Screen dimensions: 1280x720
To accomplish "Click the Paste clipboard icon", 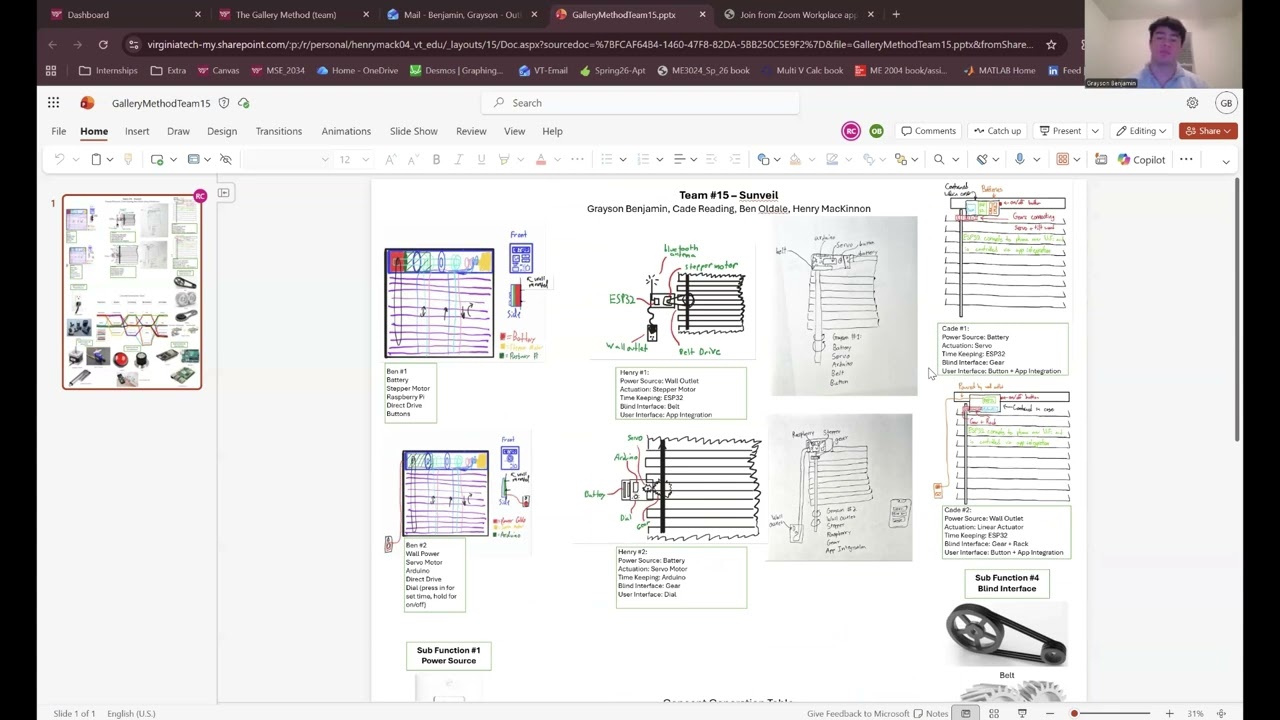I will (96, 160).
